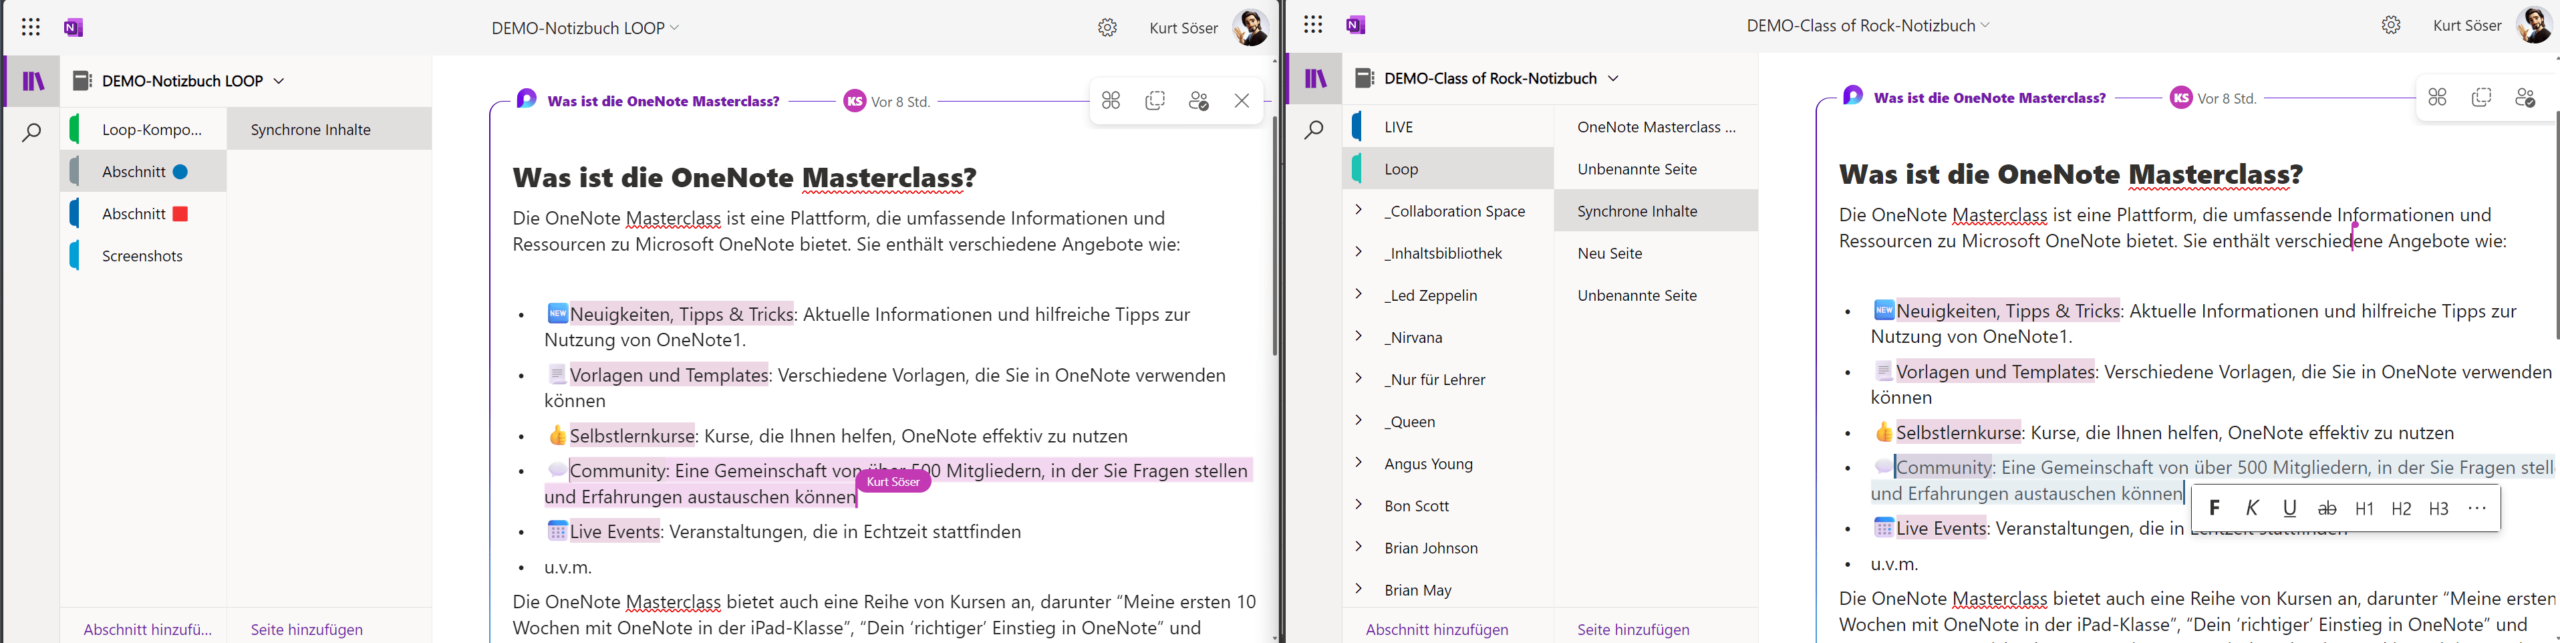The width and height of the screenshot is (2560, 643).
Task: Apply H2 heading style
Action: tap(2401, 508)
